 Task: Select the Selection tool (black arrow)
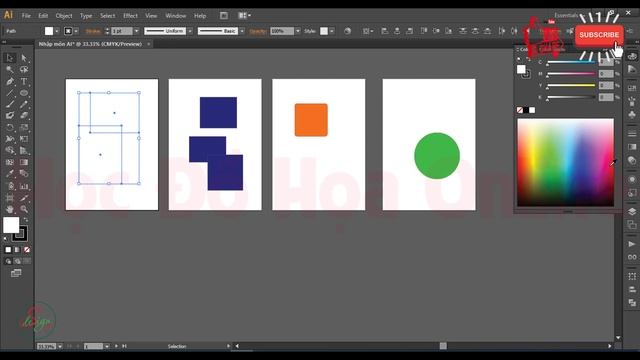click(x=10, y=58)
